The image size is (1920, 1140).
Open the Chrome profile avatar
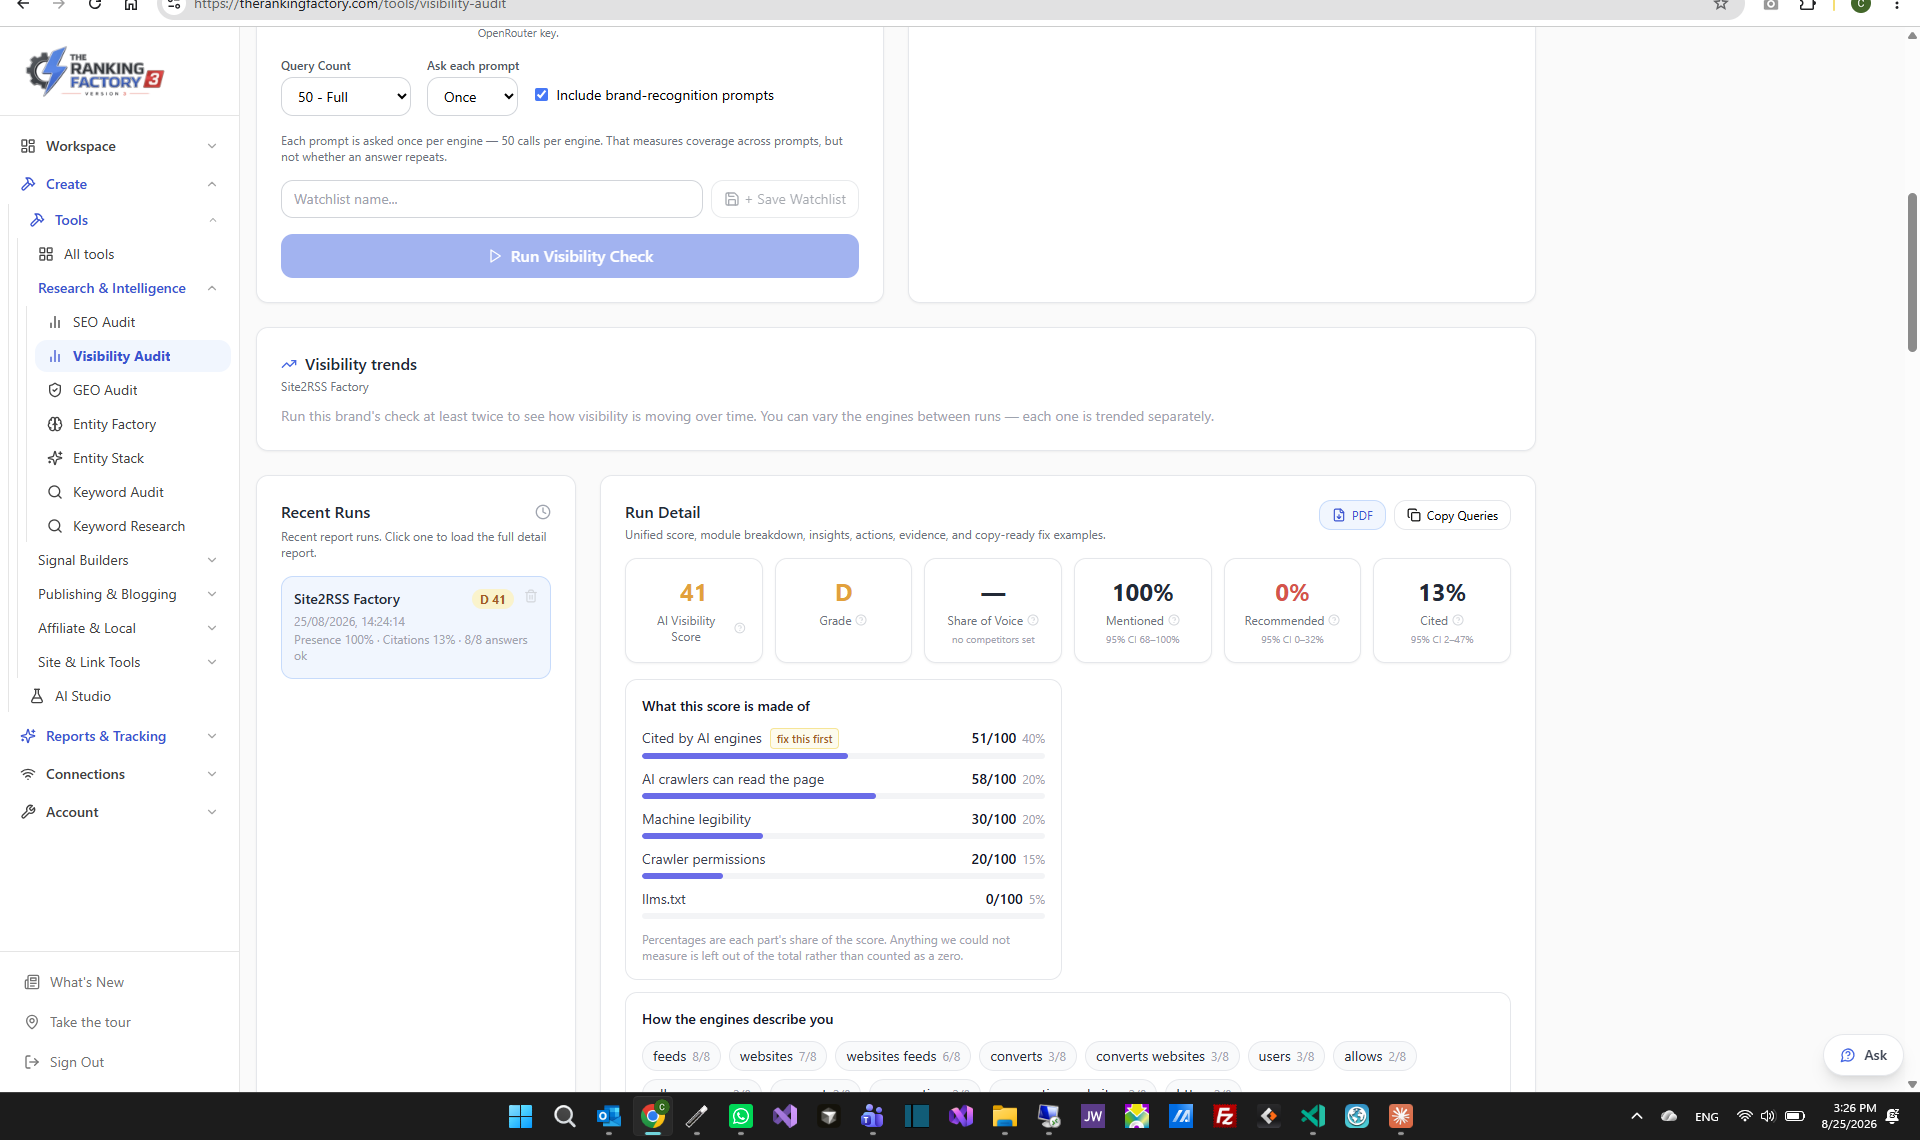click(x=1861, y=5)
